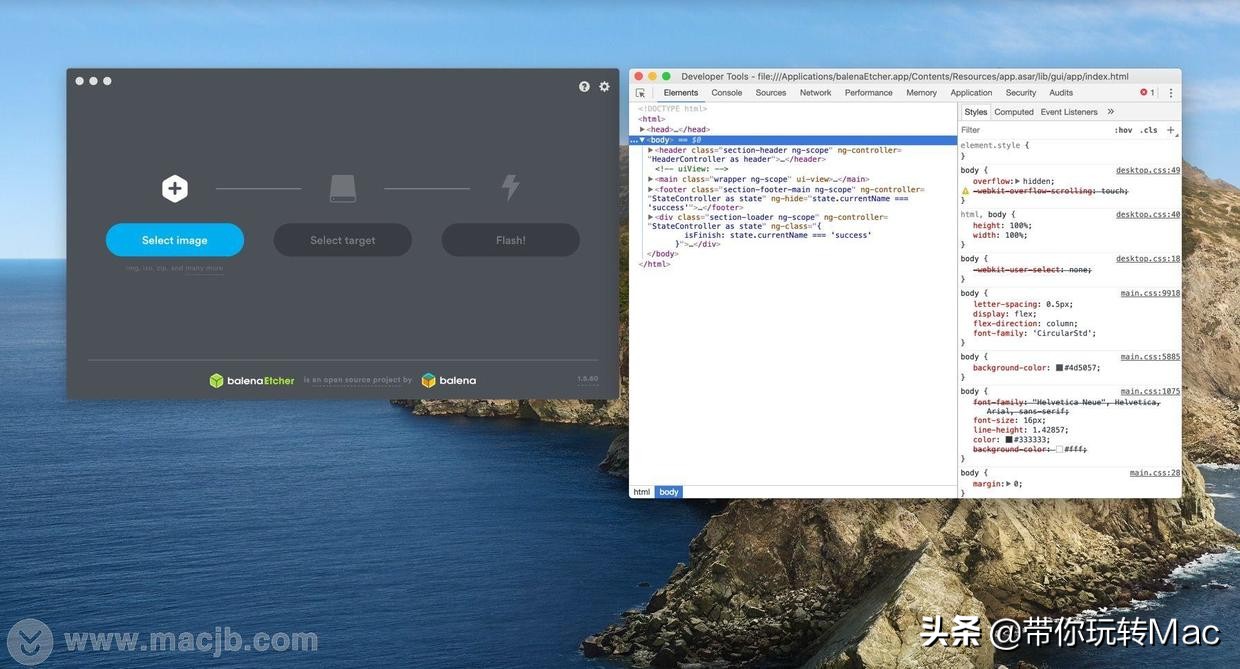Click the balena cube logo in footer
The width and height of the screenshot is (1240, 669).
pyautogui.click(x=428, y=380)
